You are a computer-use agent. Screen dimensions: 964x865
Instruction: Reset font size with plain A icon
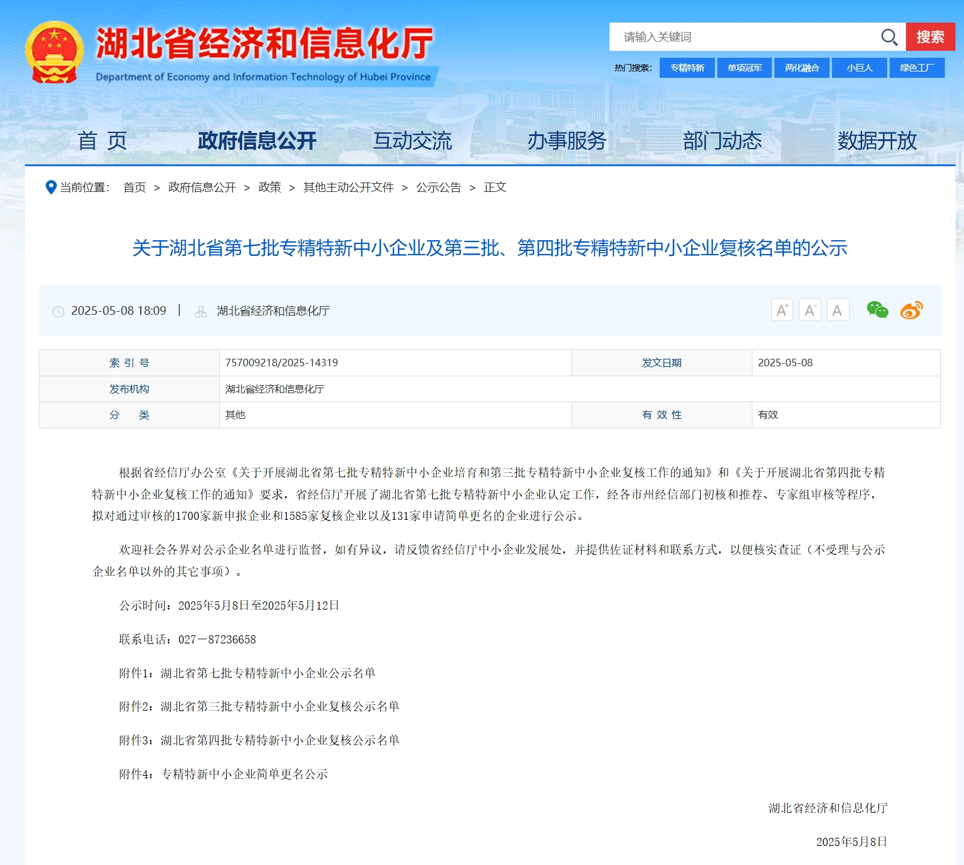(x=838, y=310)
